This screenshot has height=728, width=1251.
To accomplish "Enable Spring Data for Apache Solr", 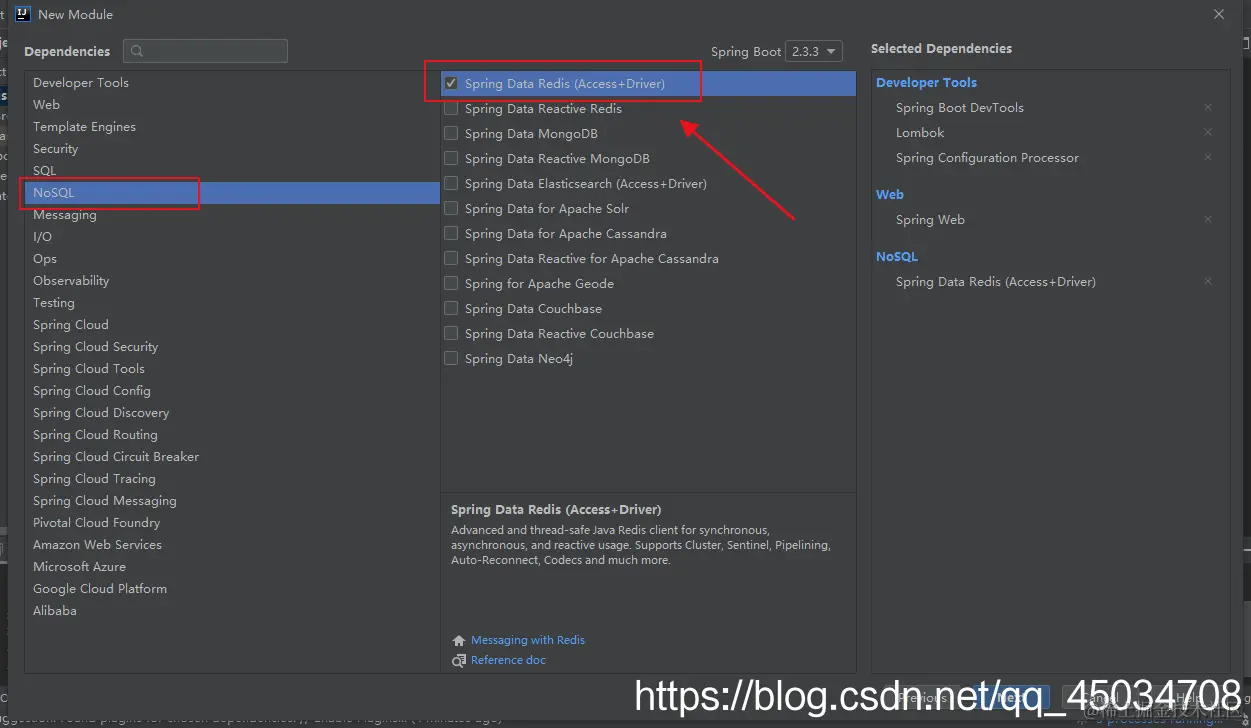I will pyautogui.click(x=451, y=208).
